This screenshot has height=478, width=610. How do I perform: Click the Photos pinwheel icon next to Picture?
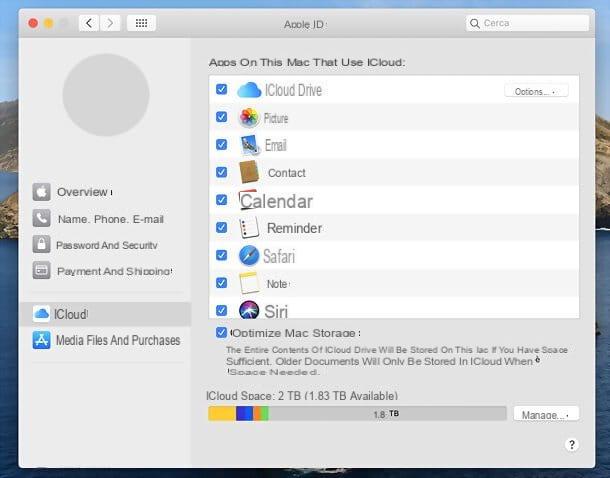pyautogui.click(x=249, y=117)
